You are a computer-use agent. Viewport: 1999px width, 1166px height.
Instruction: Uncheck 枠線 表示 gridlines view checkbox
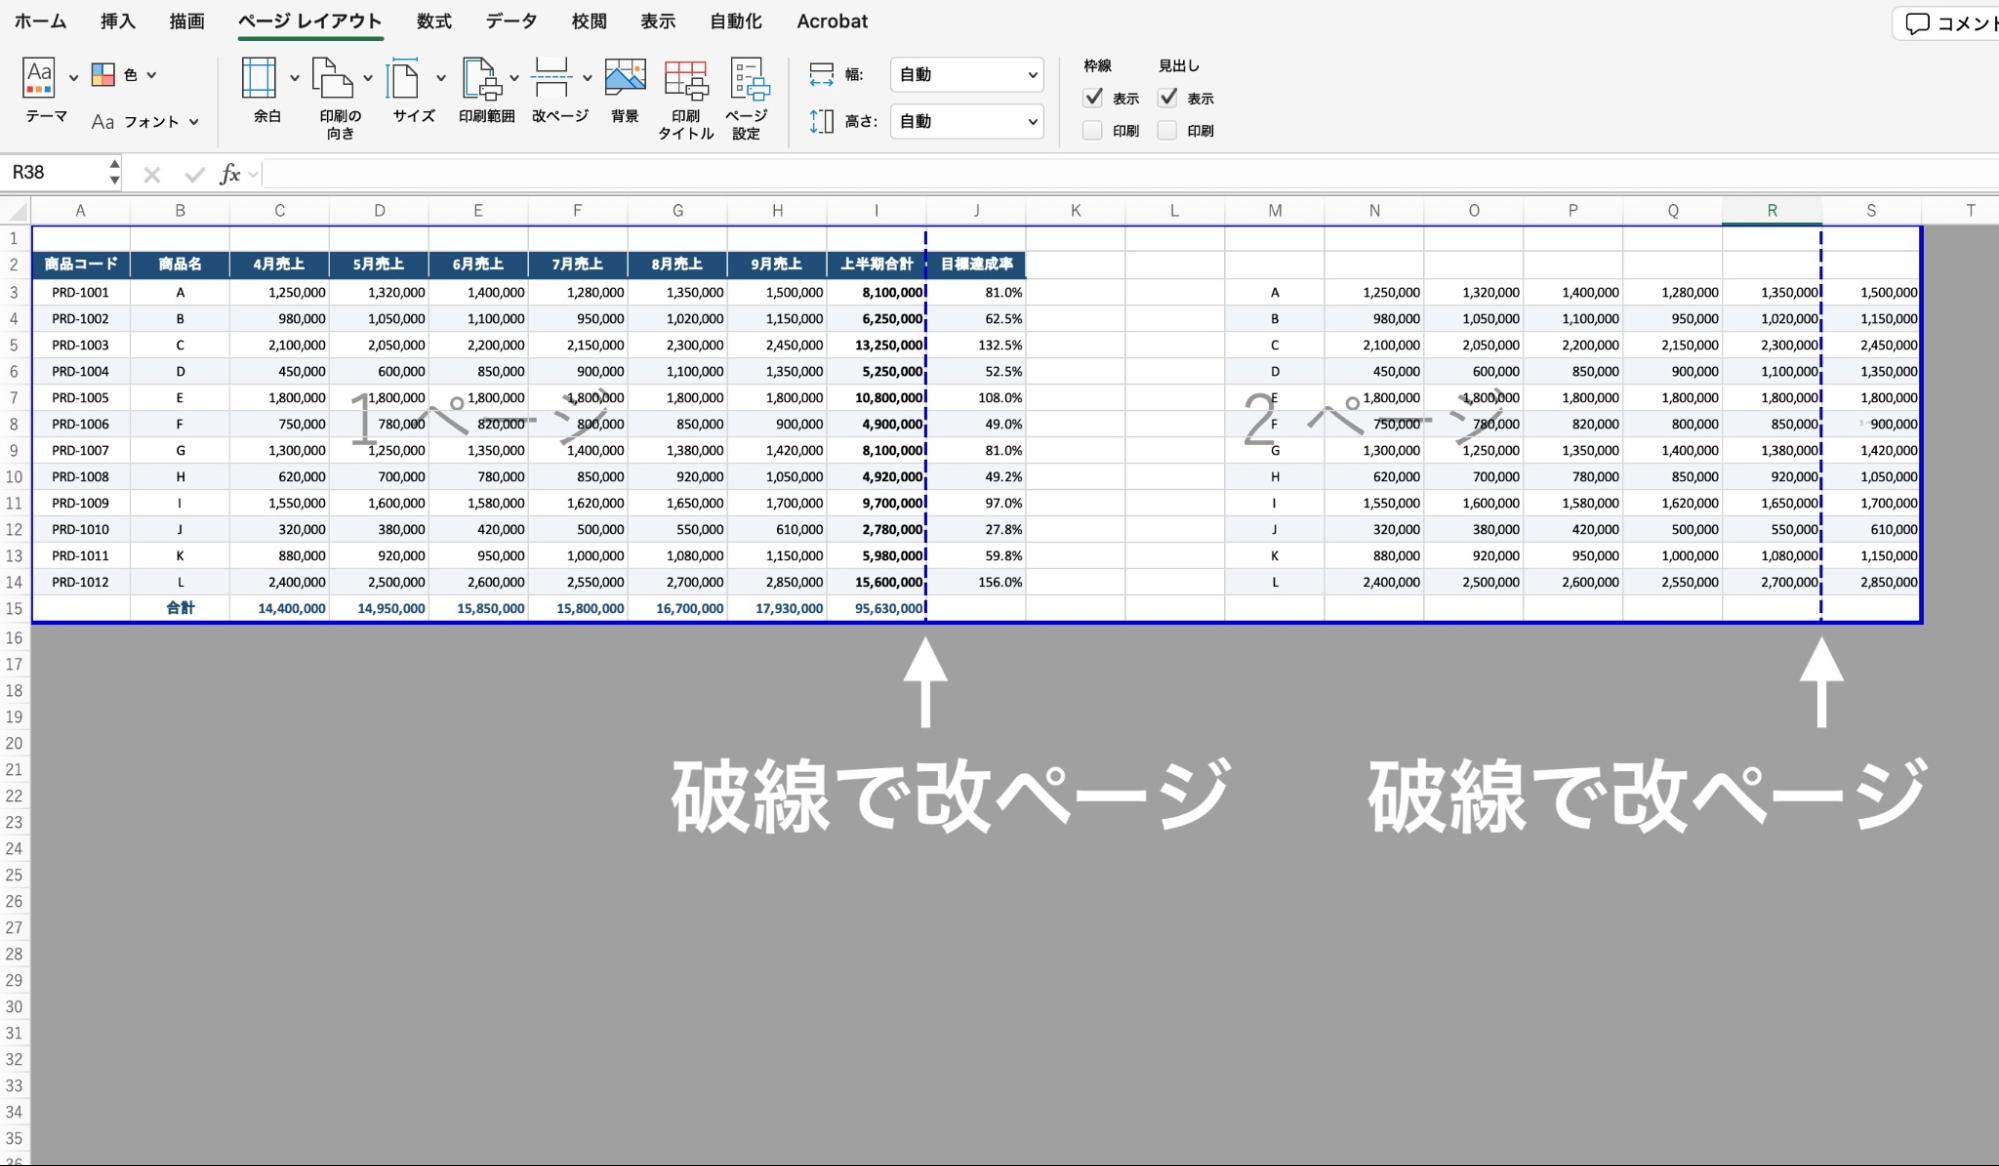(x=1093, y=98)
